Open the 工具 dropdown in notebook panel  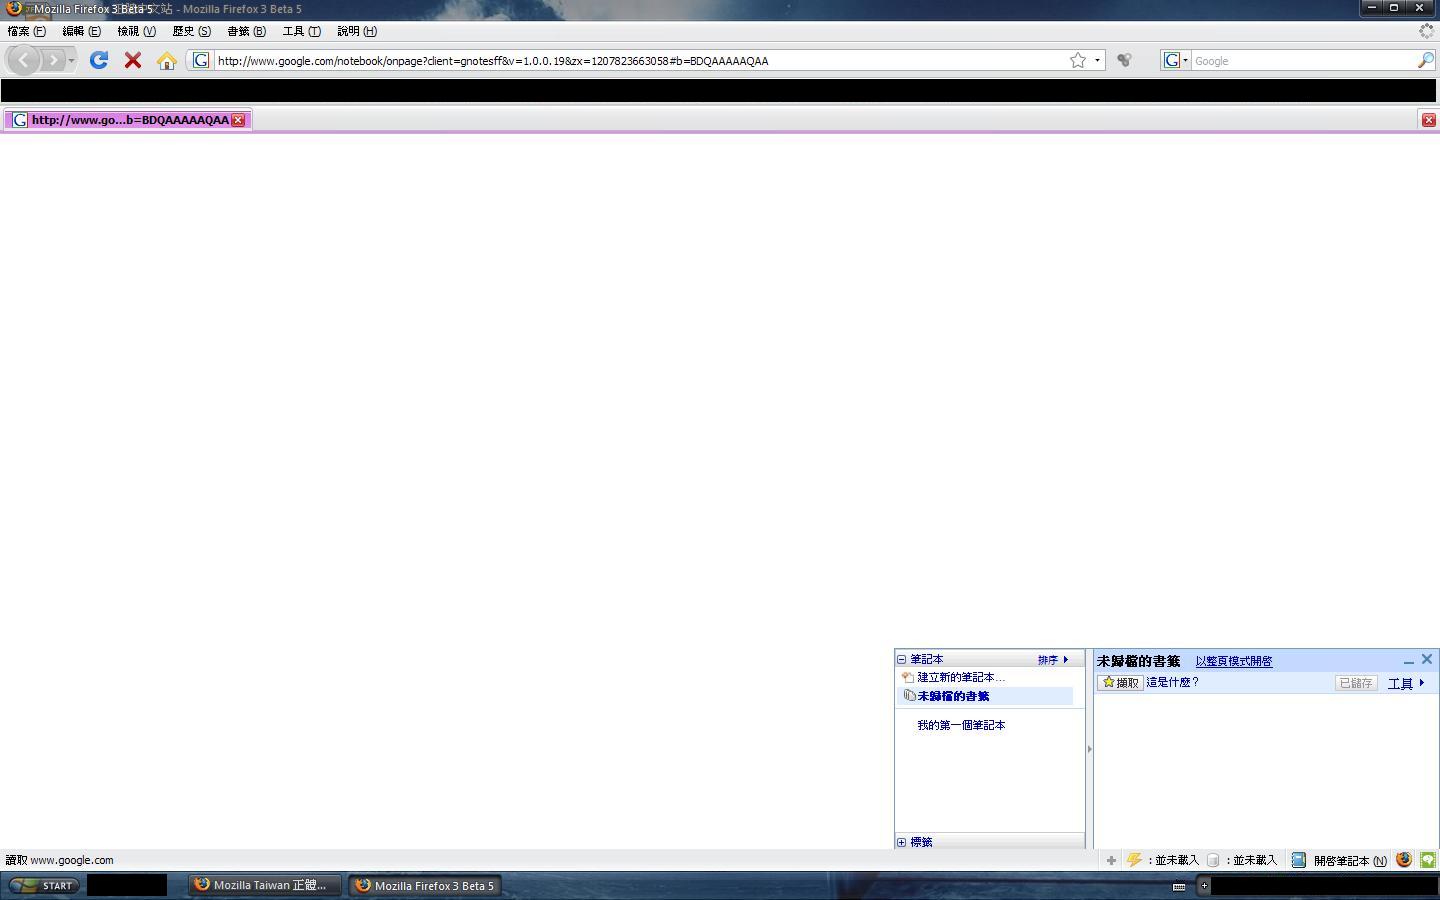coord(1405,683)
